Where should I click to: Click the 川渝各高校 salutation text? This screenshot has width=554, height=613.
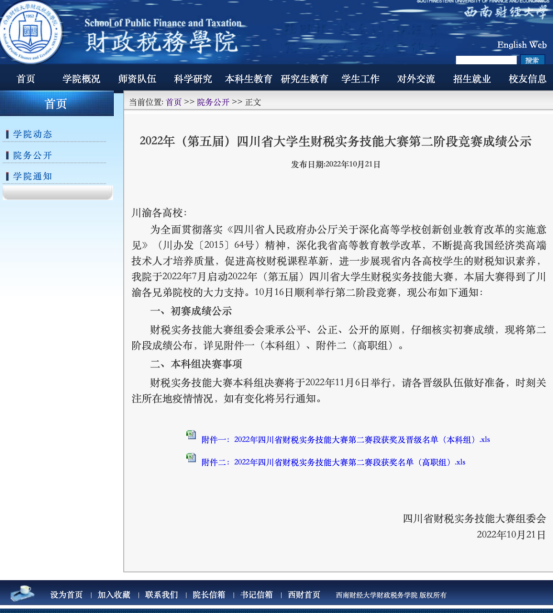coord(159,213)
